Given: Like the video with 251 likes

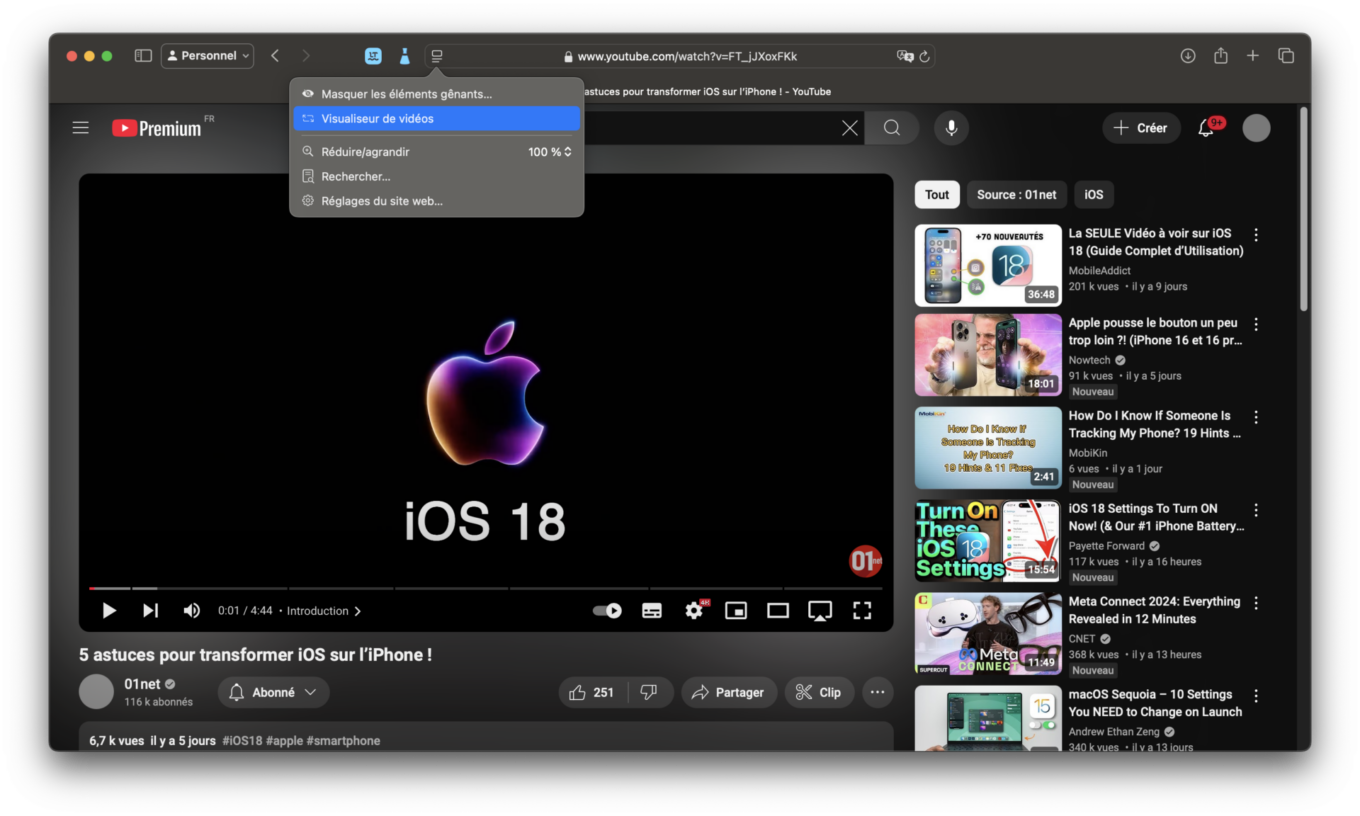Looking at the screenshot, I should click(592, 692).
